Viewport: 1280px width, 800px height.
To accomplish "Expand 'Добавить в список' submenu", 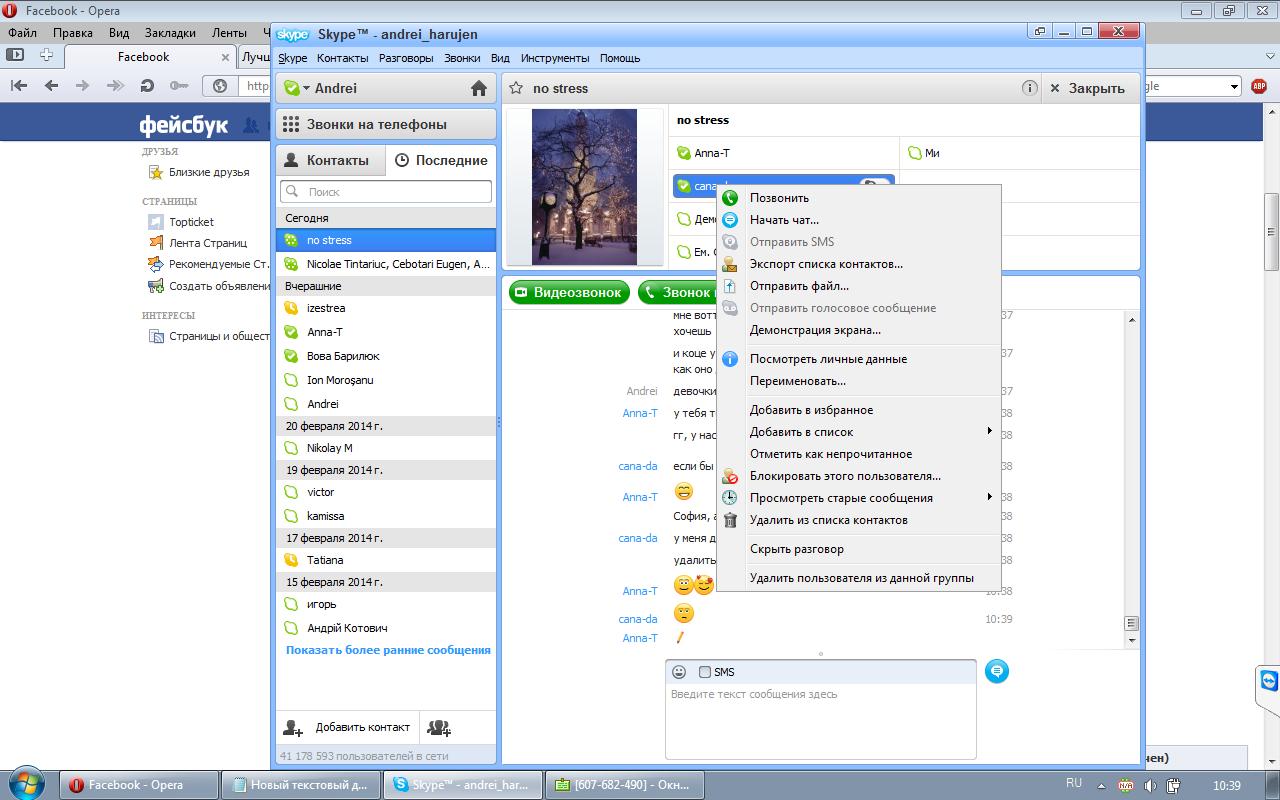I will pos(990,432).
